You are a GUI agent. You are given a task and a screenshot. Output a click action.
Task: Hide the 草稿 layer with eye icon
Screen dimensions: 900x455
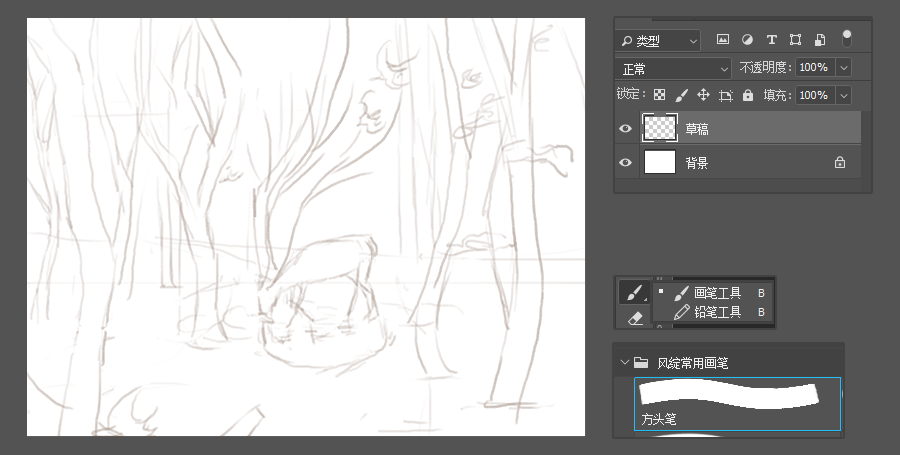[626, 129]
